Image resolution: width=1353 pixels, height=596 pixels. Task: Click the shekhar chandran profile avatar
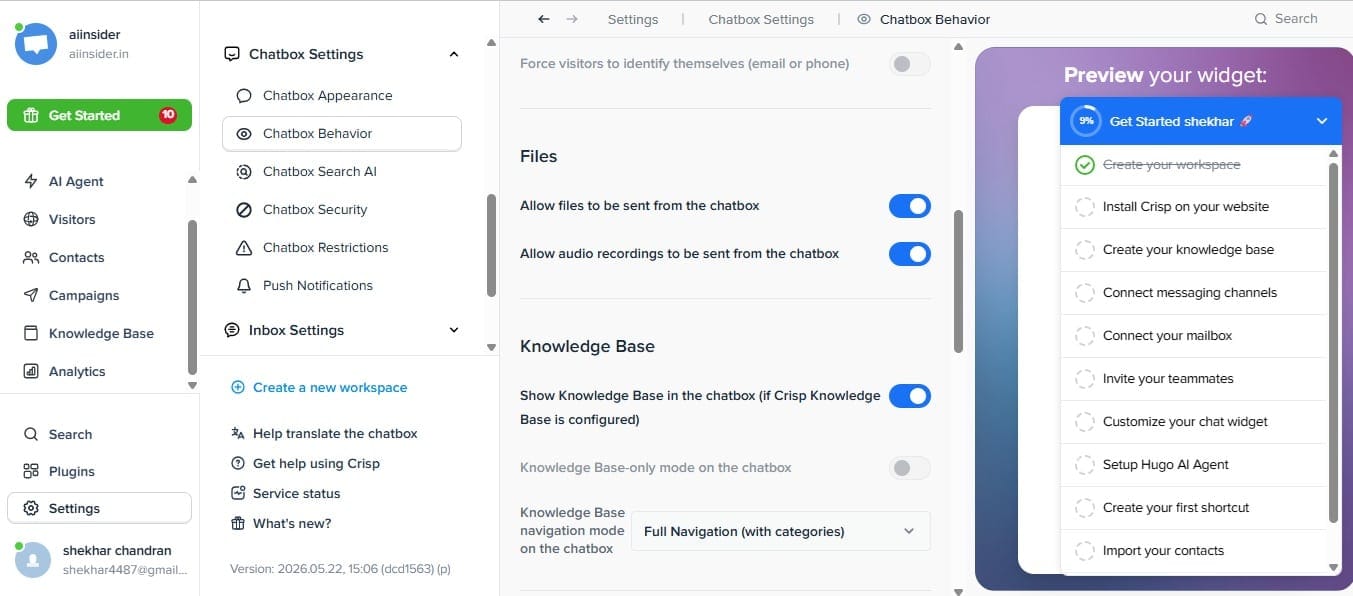(33, 560)
